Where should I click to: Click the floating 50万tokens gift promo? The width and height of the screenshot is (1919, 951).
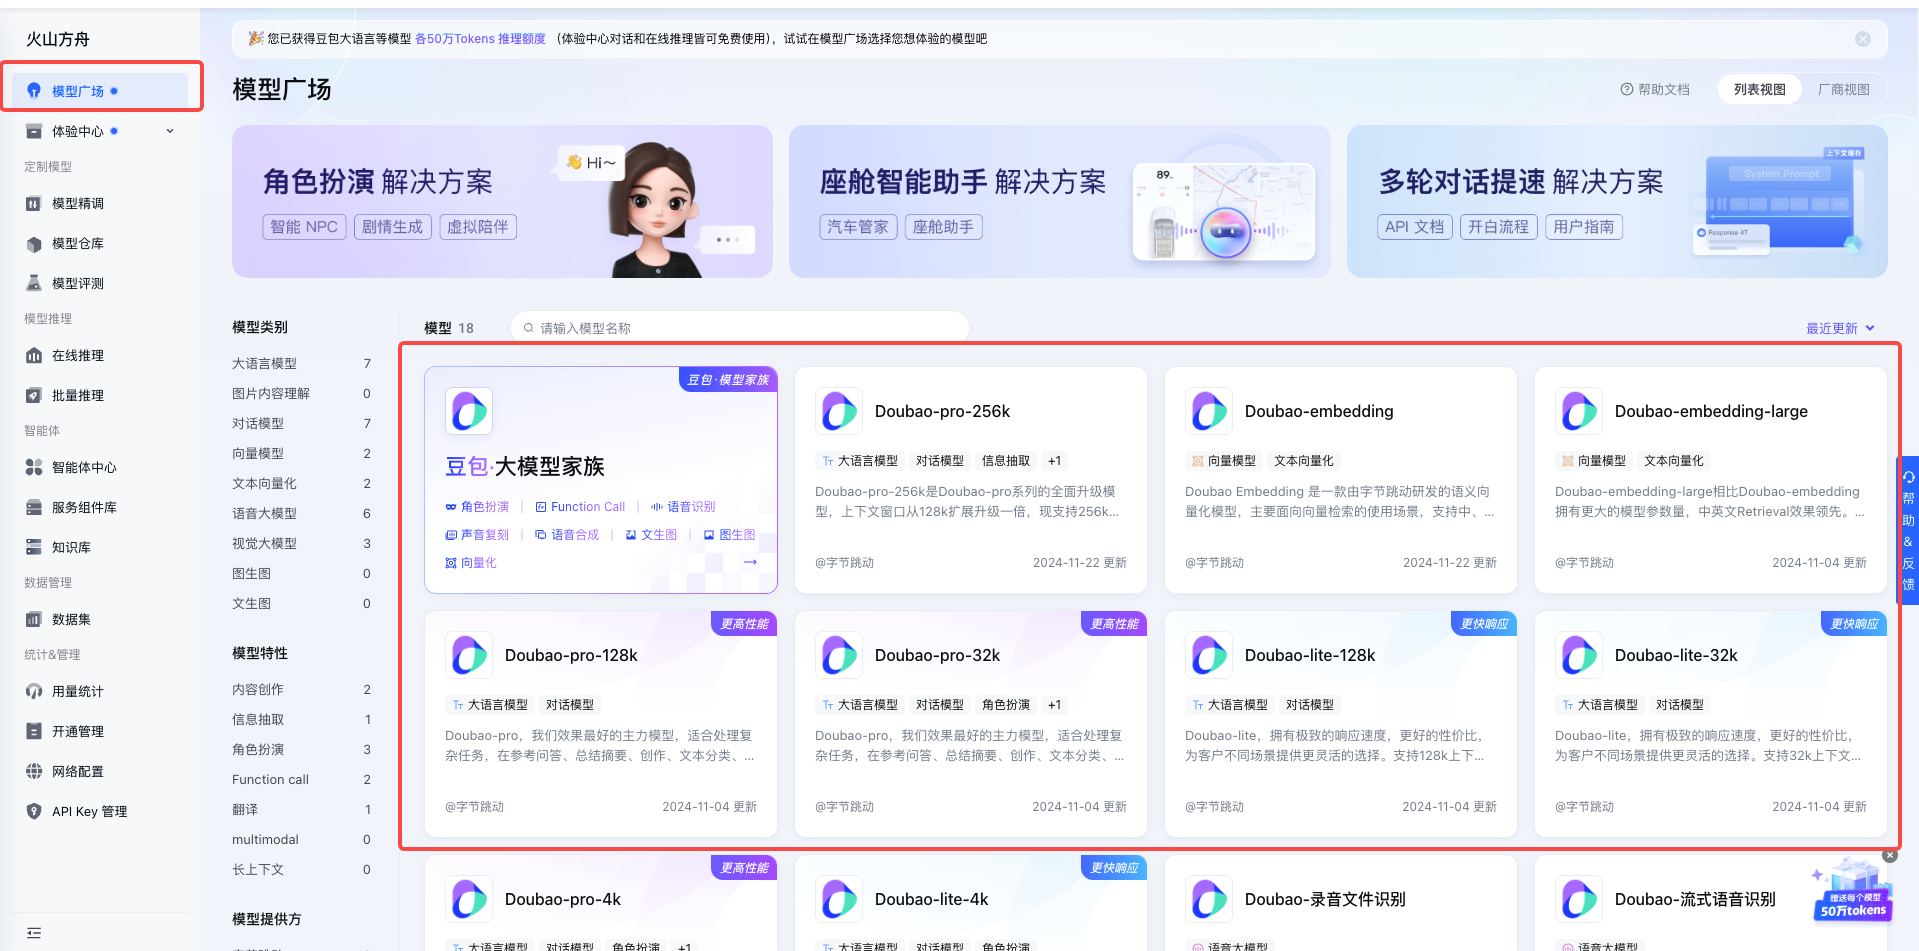click(1852, 892)
